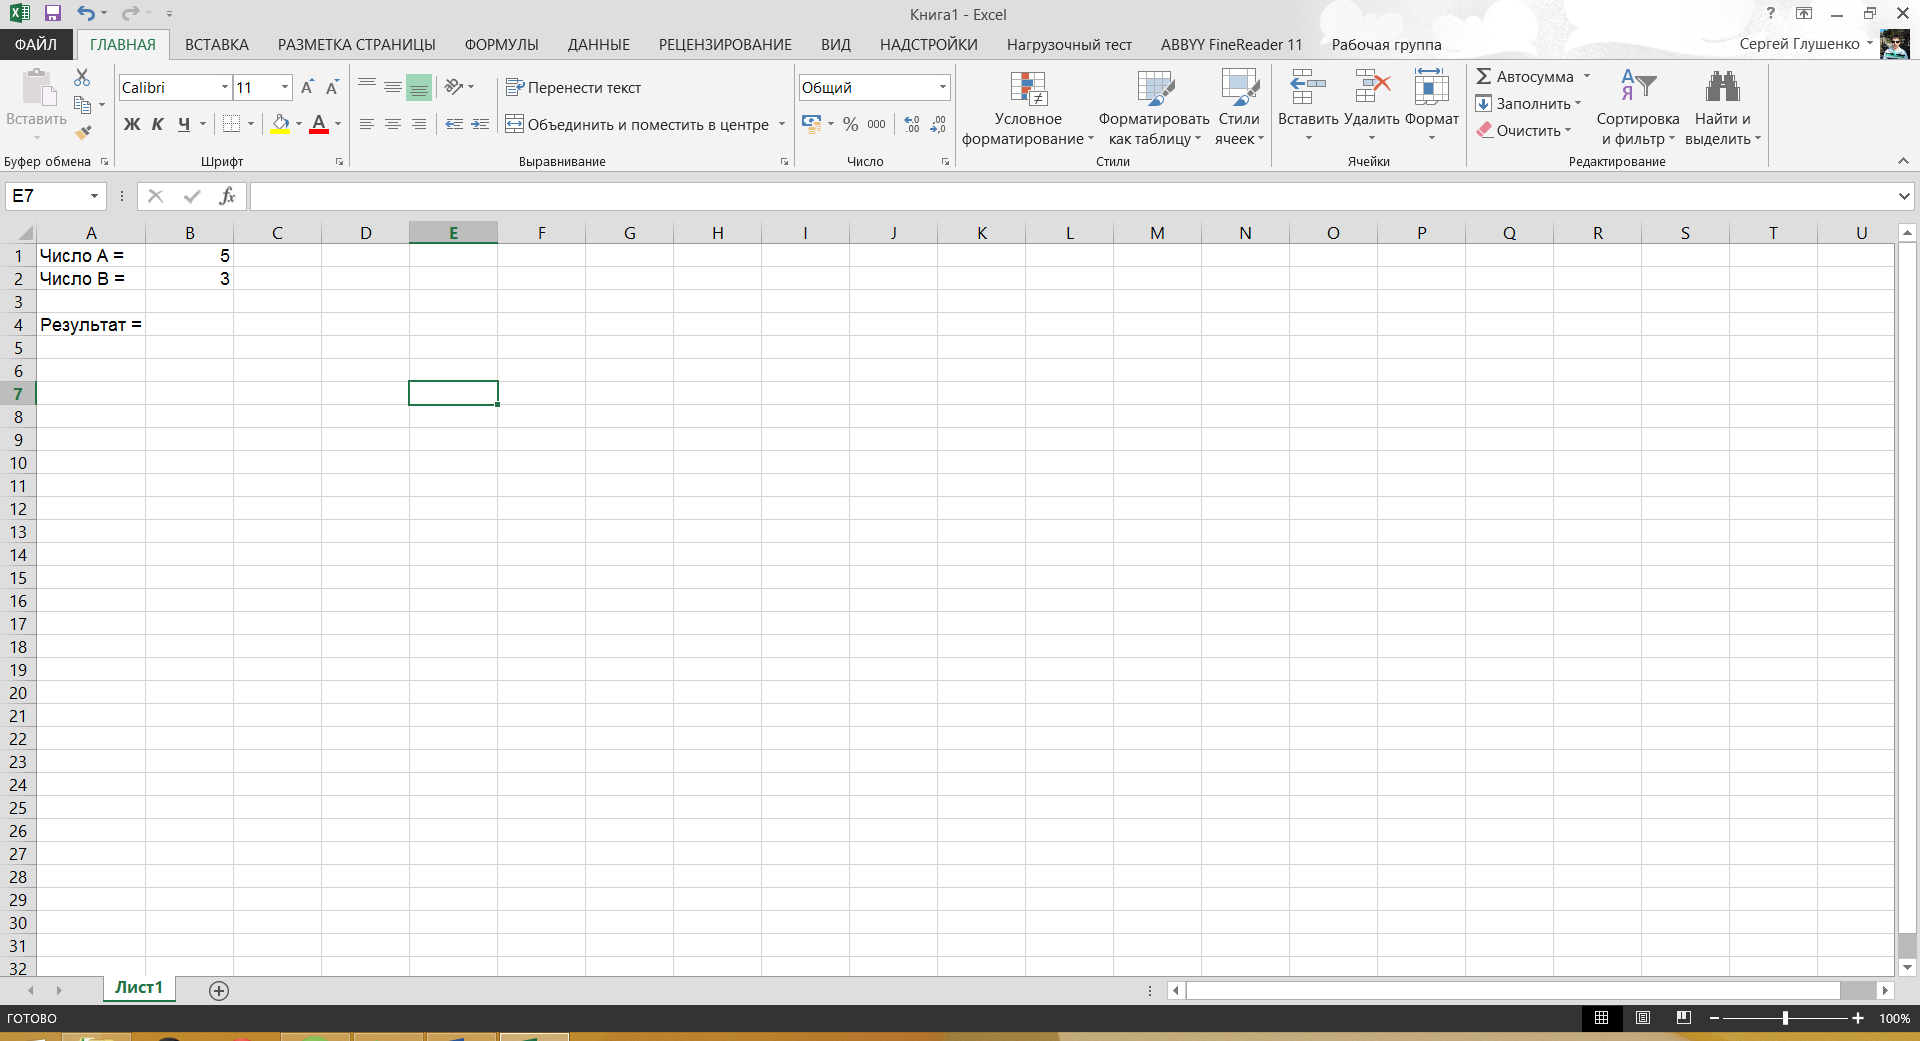Click the Orientation text angle icon
Screen dimensions: 1920x1041
tap(455, 87)
